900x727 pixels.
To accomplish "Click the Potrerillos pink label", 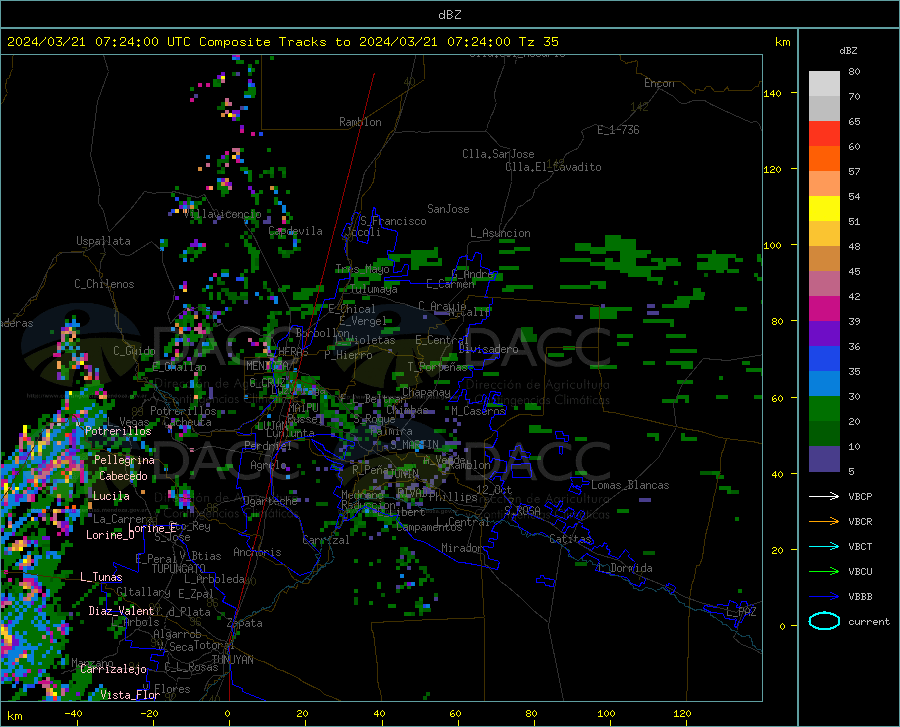I will (x=118, y=431).
